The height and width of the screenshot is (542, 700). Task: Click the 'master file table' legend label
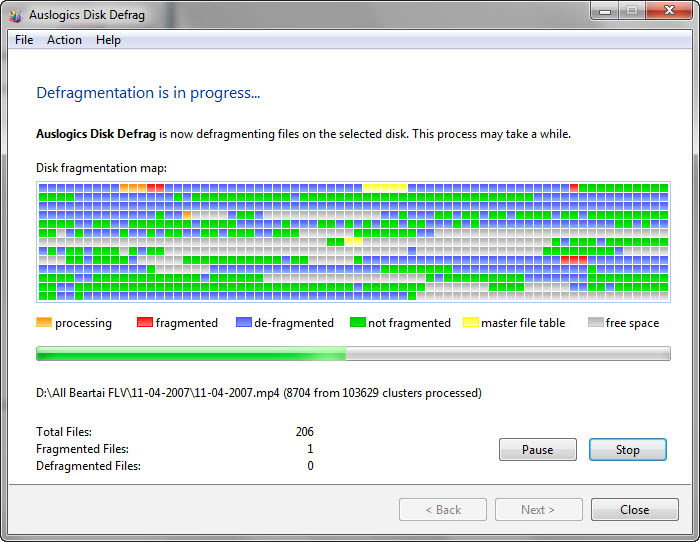point(523,323)
